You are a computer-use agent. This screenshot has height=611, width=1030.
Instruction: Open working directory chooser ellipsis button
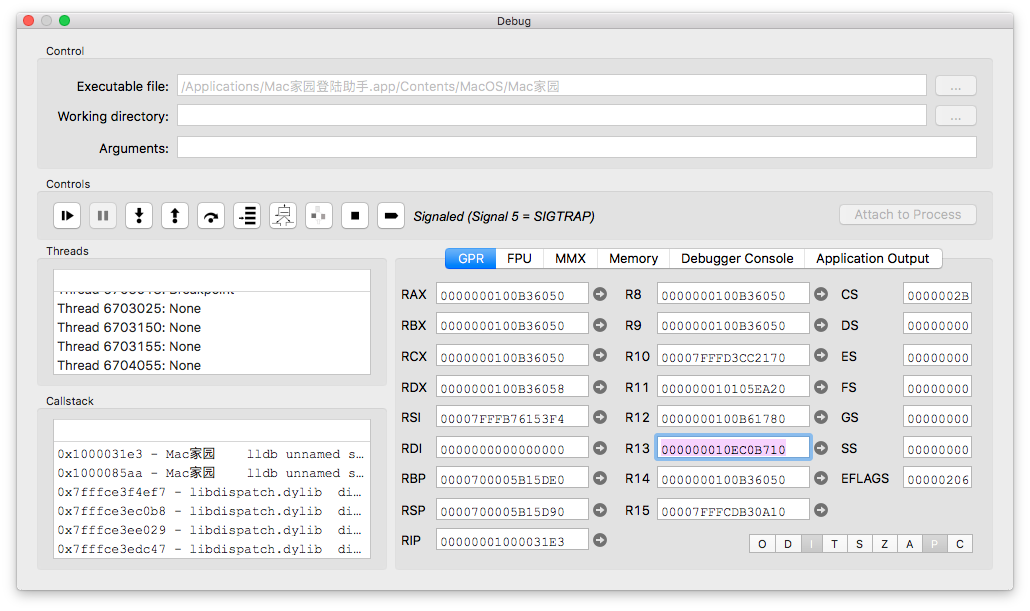pyautogui.click(x=955, y=116)
